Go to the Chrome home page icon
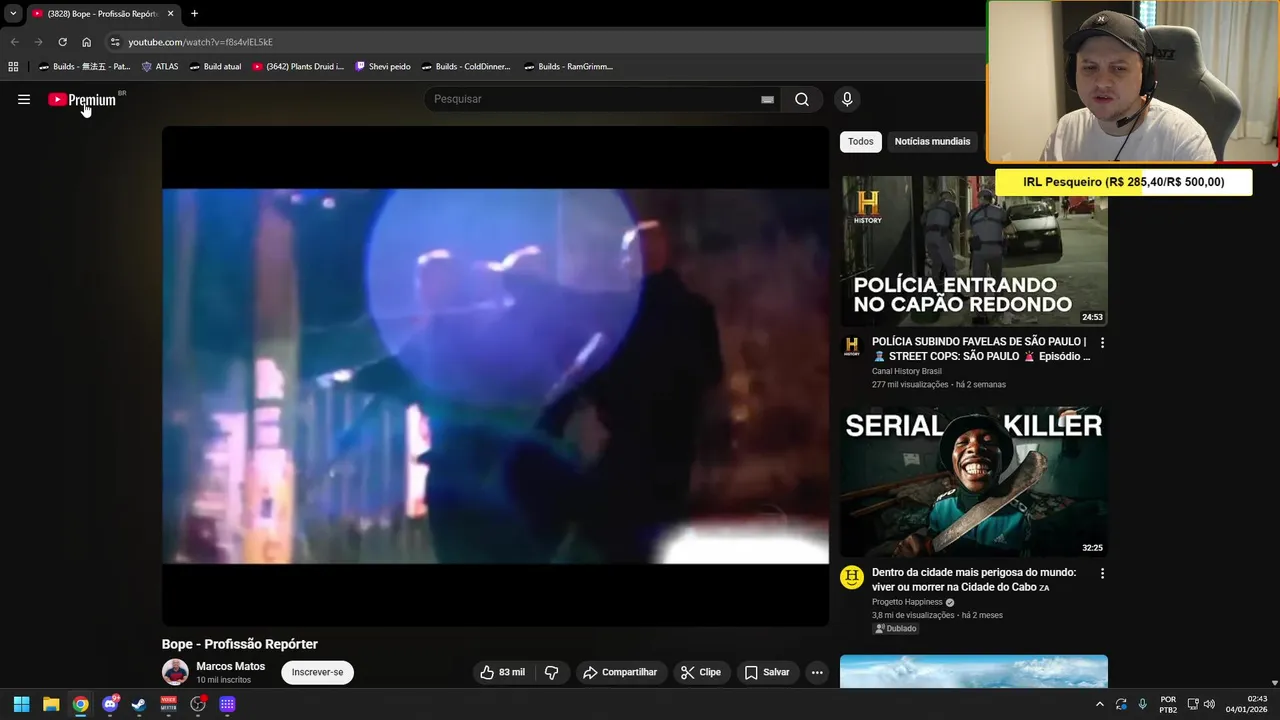 pos(86,42)
